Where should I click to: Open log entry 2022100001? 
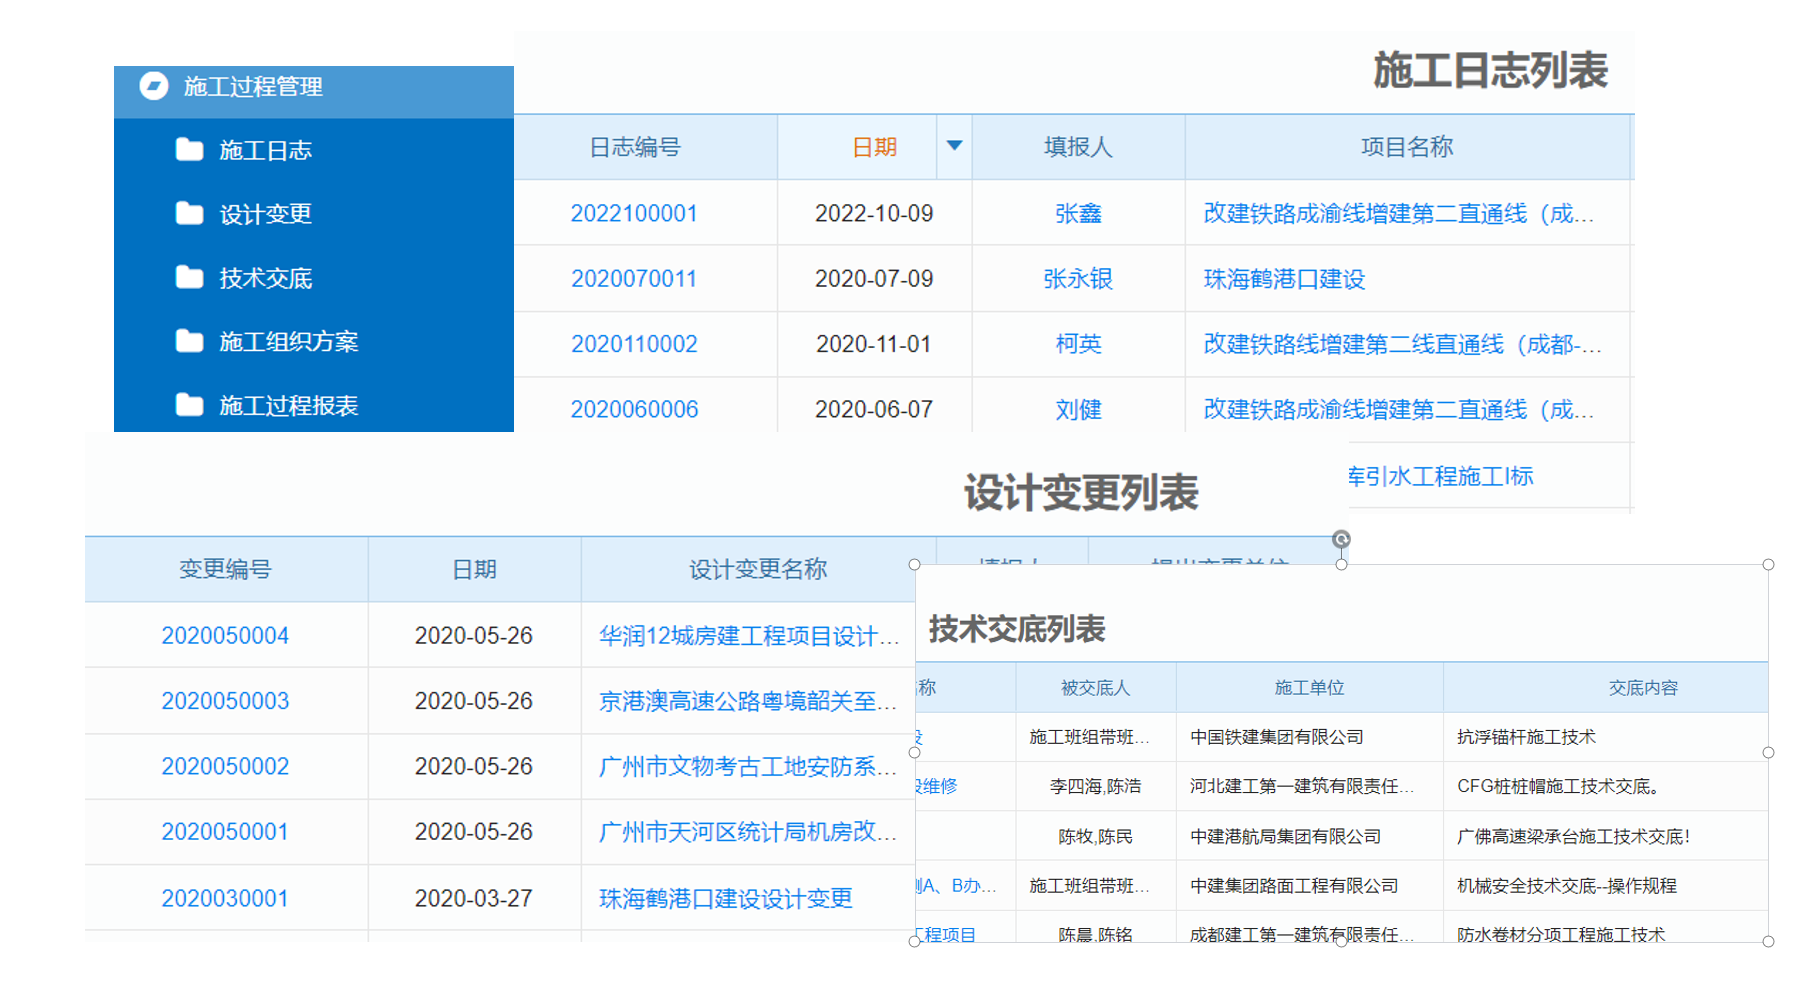click(634, 213)
